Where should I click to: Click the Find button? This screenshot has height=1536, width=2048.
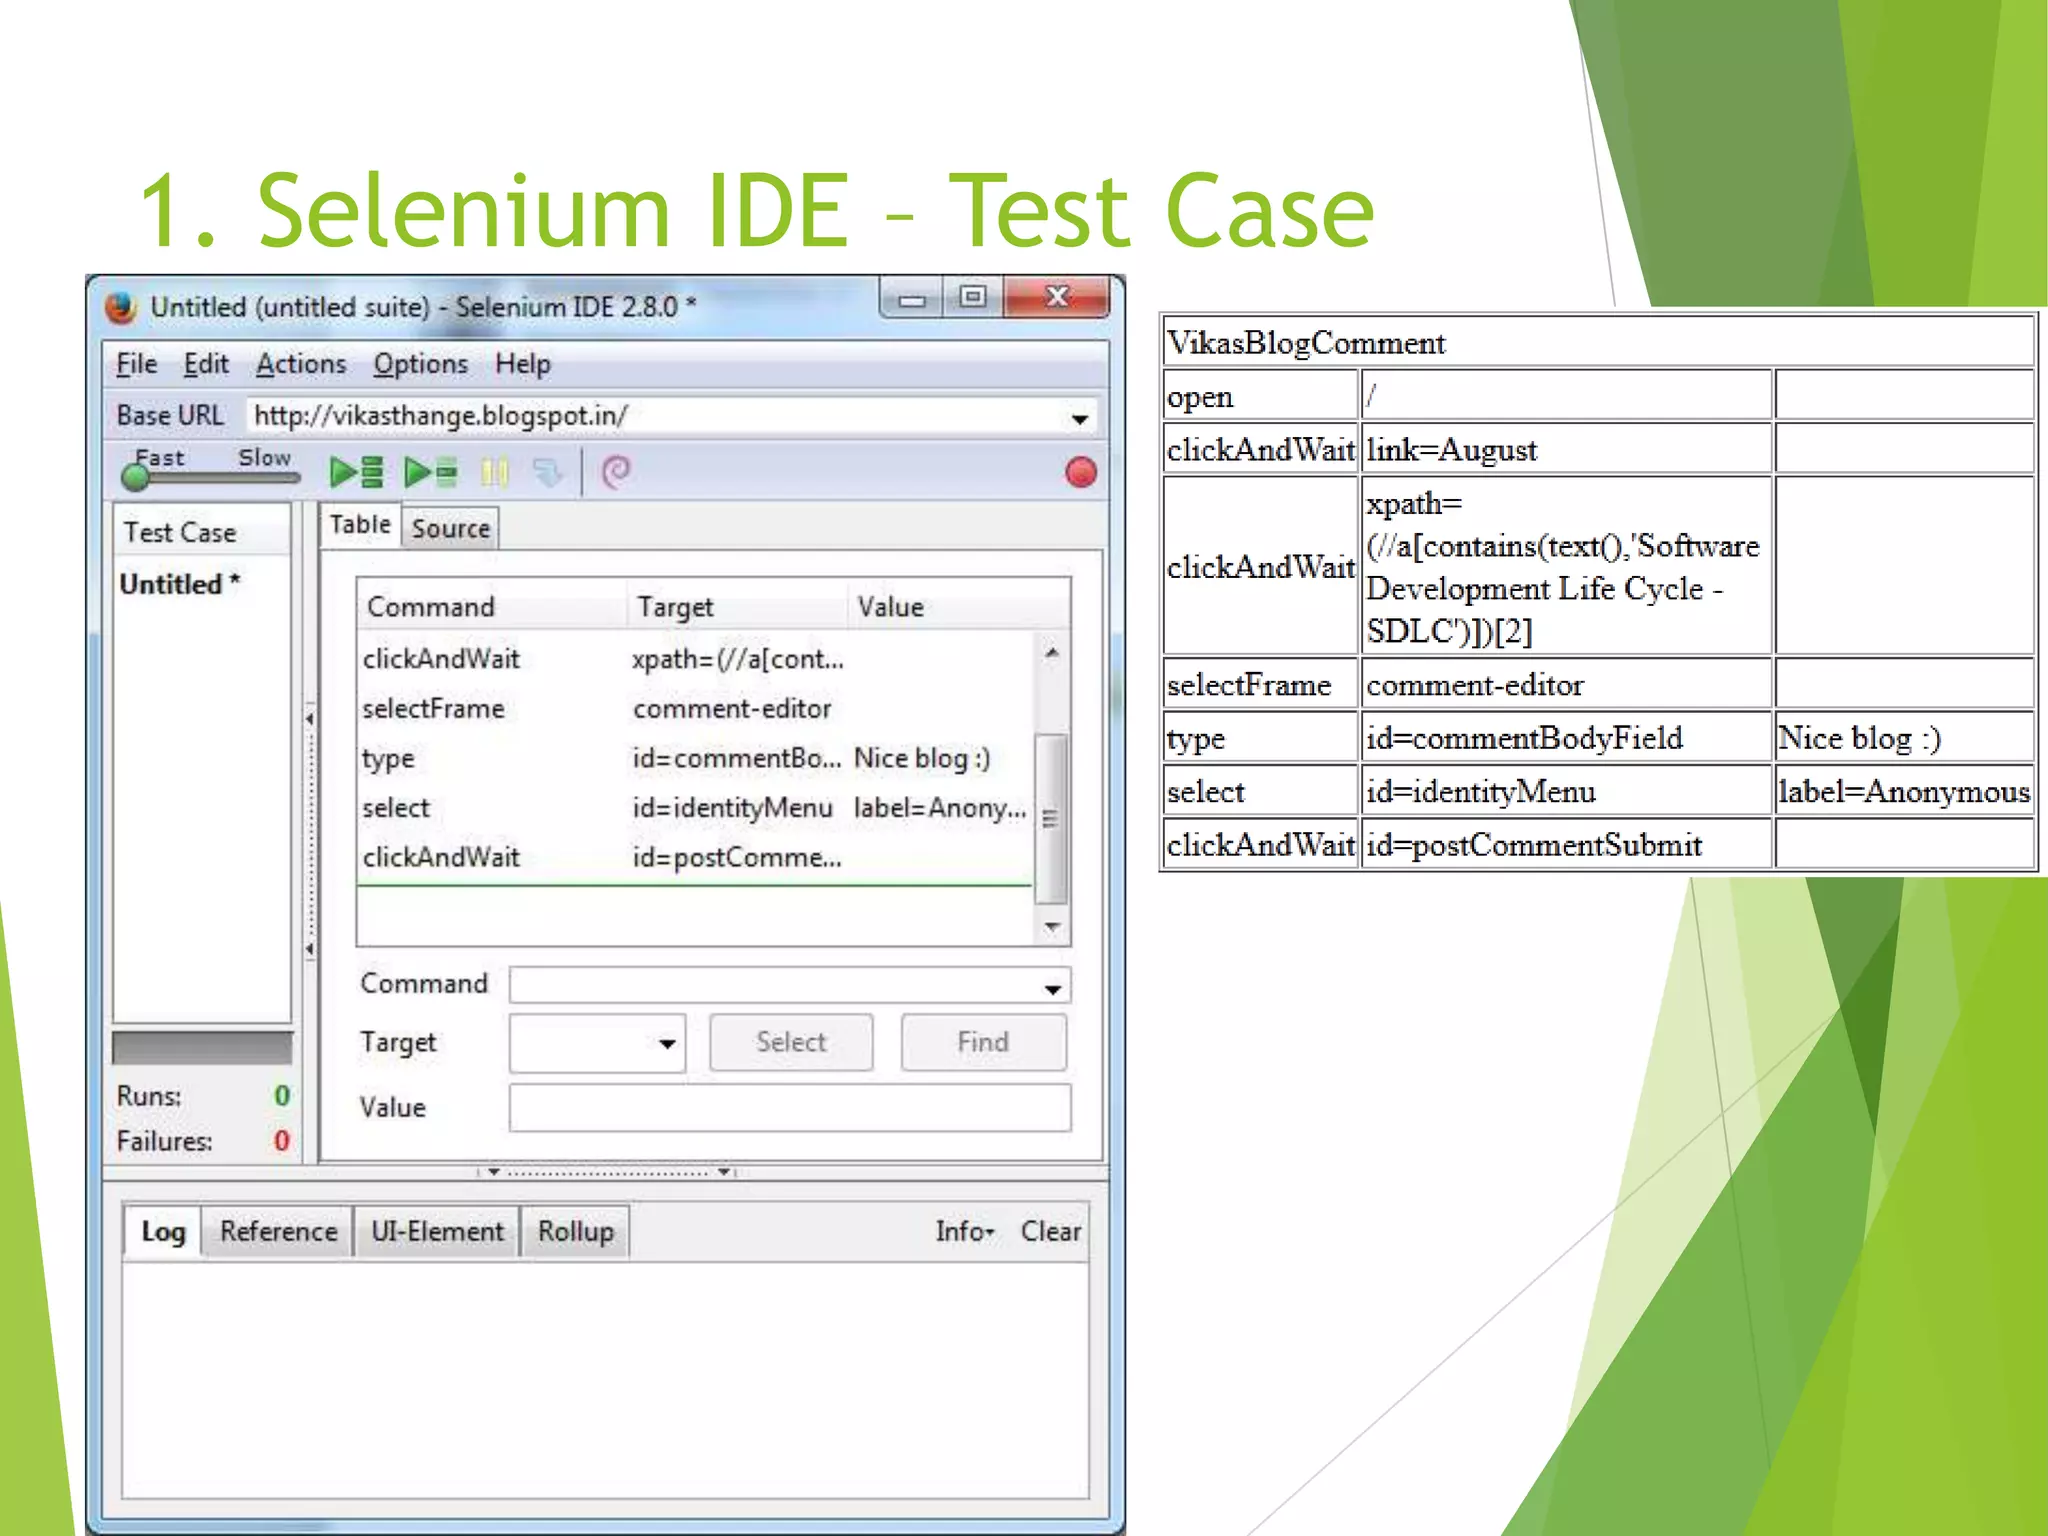(982, 1042)
